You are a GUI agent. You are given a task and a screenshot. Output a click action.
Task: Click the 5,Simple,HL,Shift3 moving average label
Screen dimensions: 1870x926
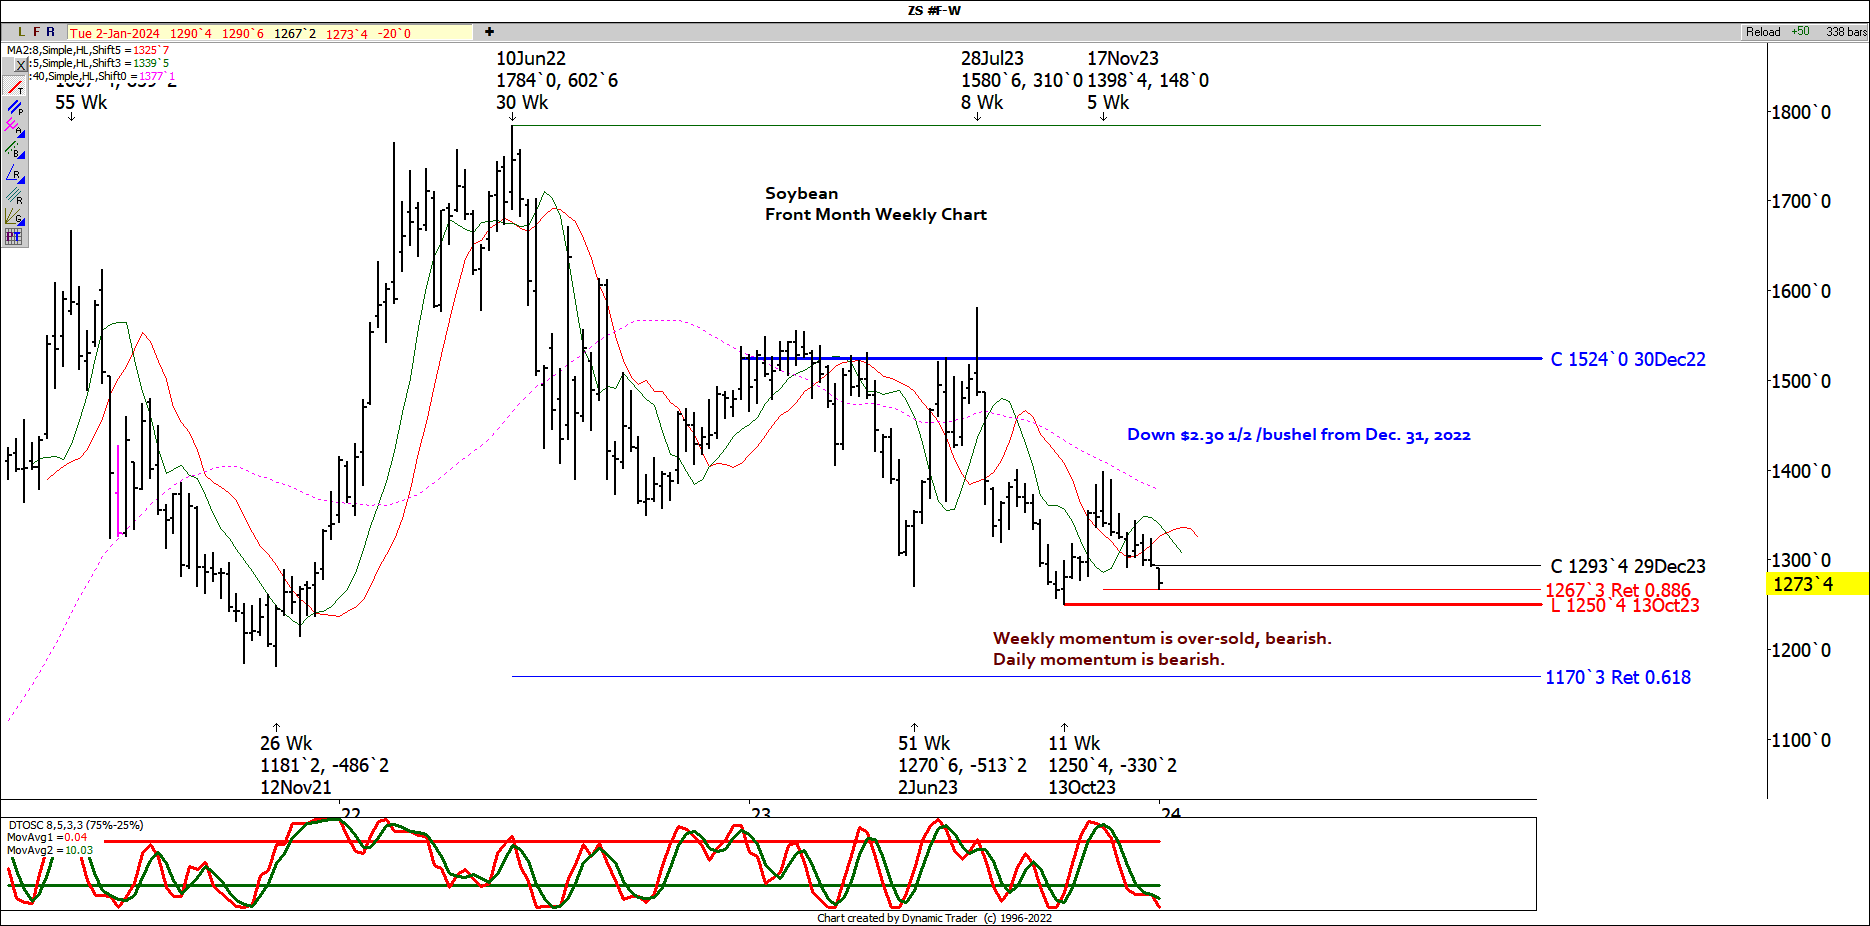[x=99, y=63]
